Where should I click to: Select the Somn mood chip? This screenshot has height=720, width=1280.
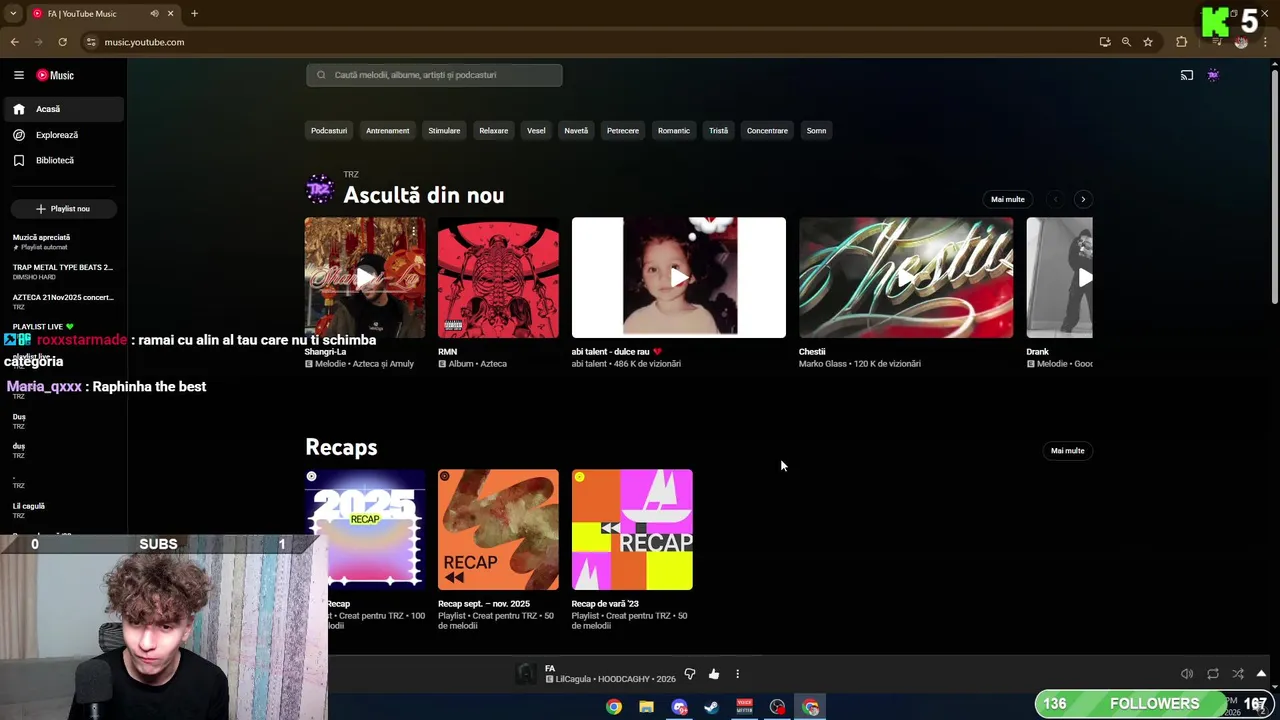click(816, 131)
